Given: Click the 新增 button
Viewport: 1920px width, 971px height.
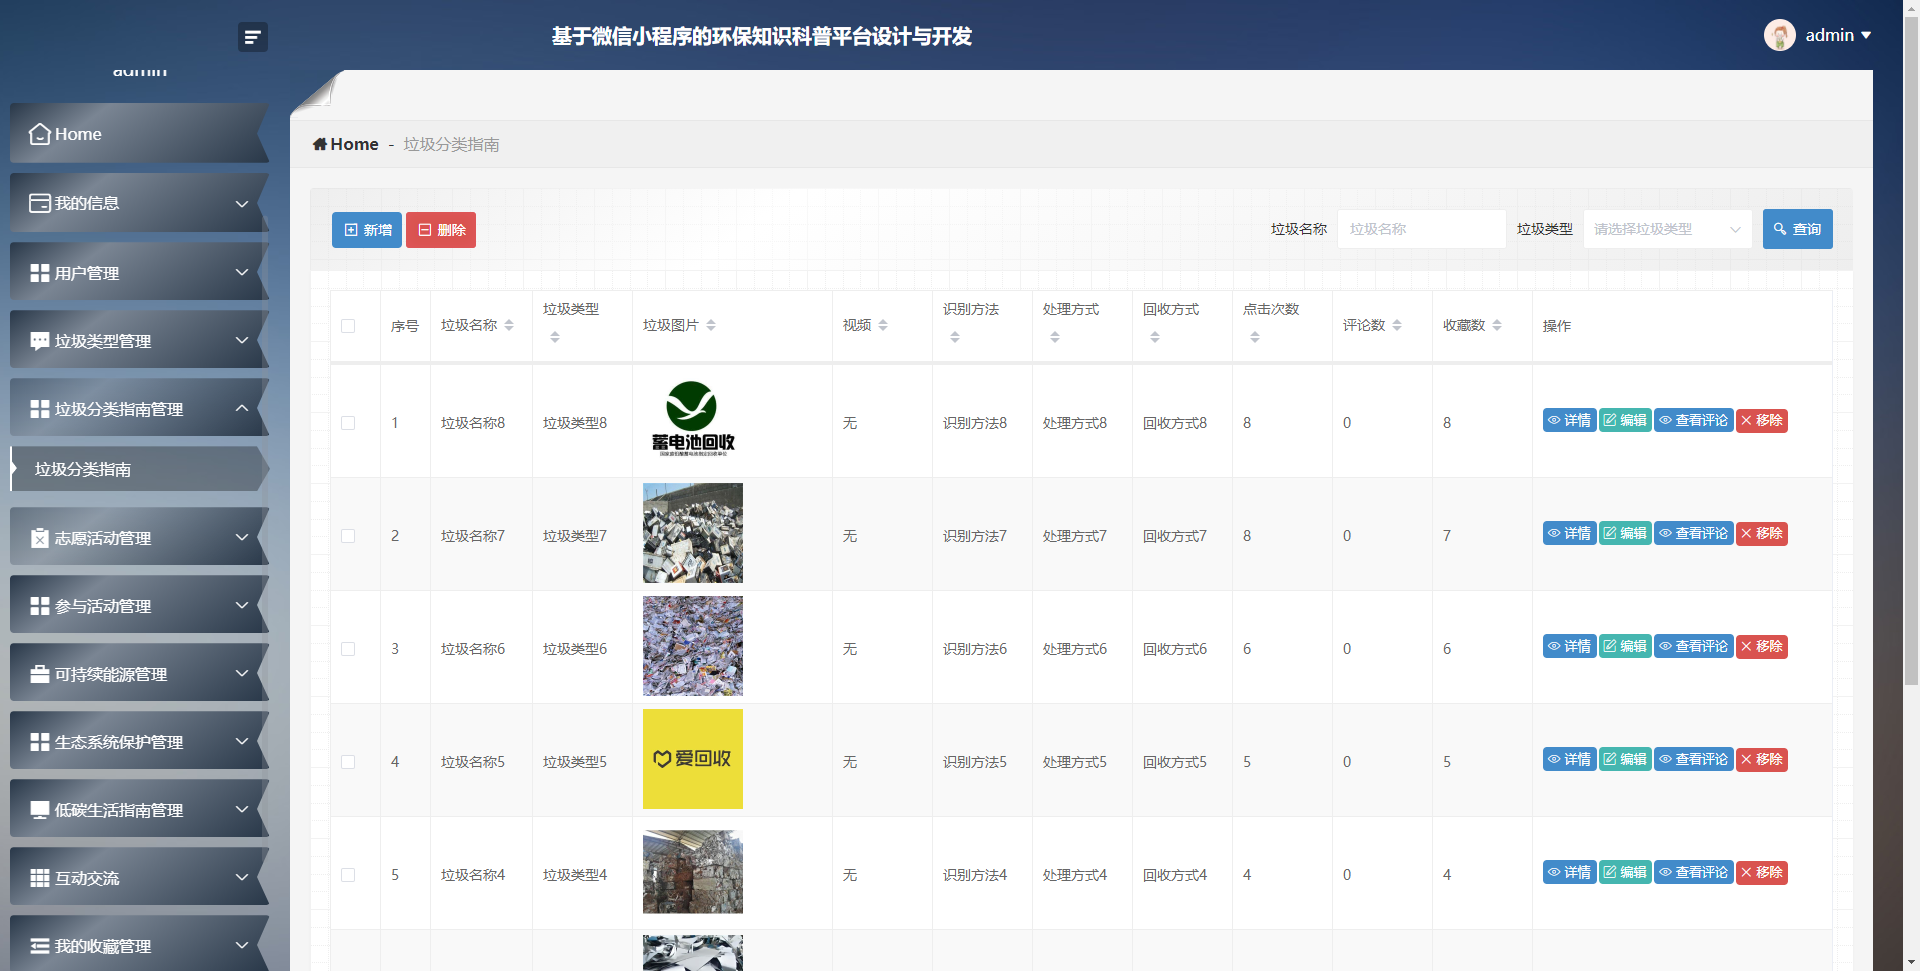Looking at the screenshot, I should [x=367, y=230].
